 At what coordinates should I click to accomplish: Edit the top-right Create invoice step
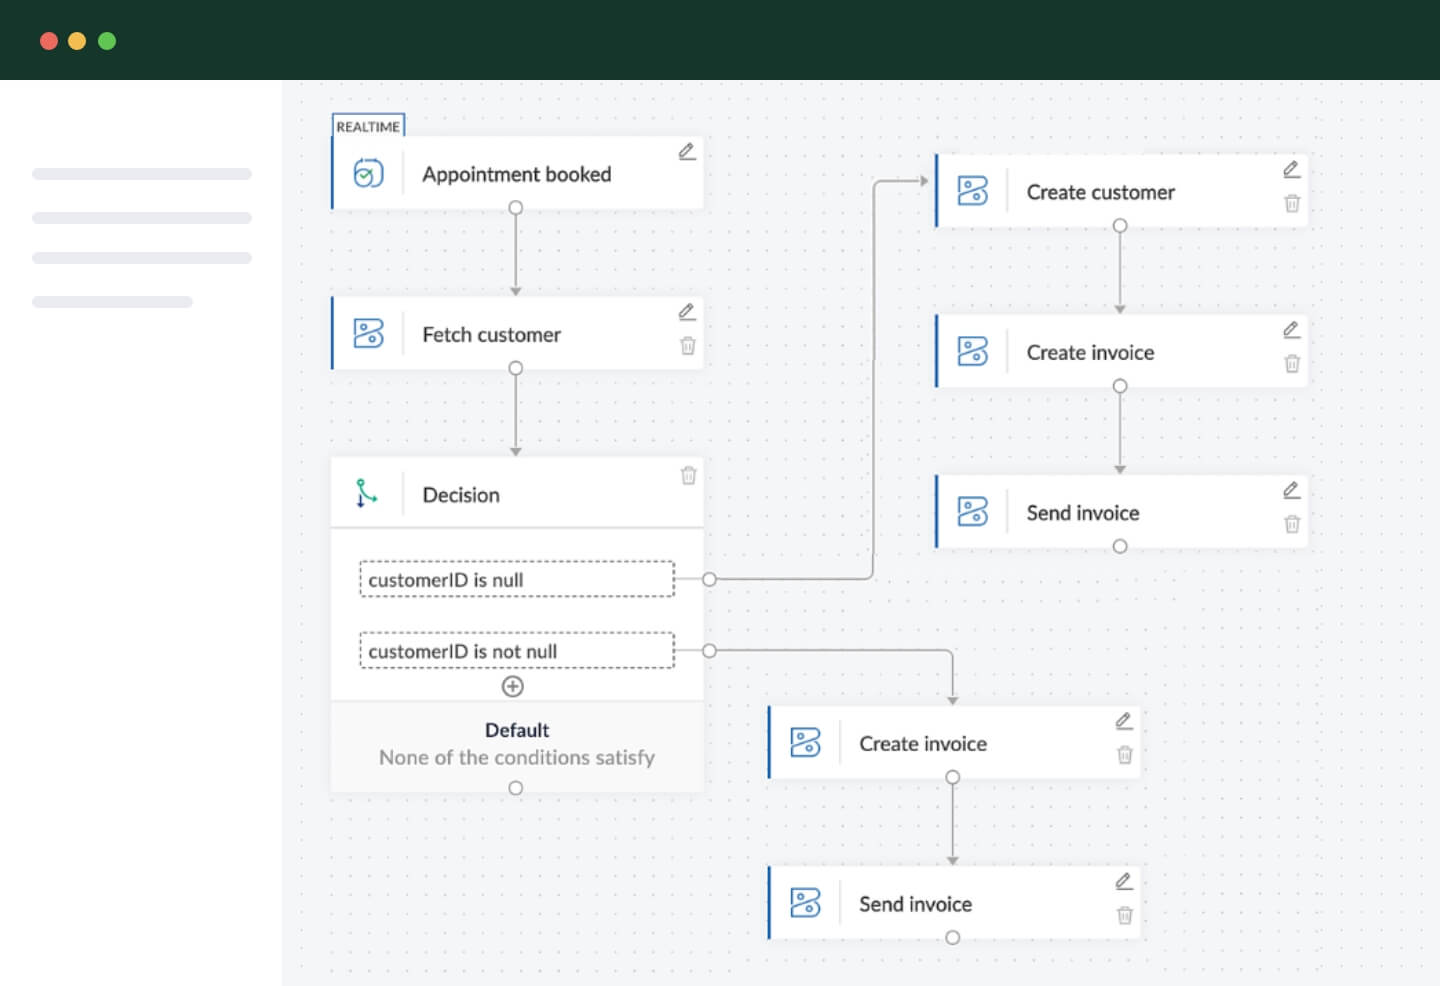tap(1291, 330)
